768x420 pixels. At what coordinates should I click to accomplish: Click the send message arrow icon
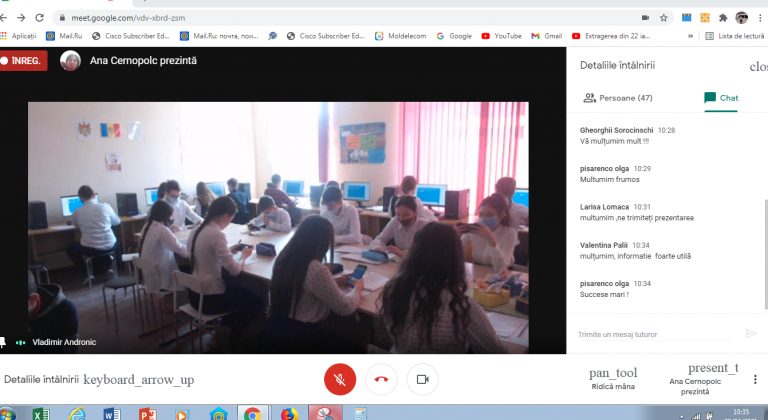point(751,334)
